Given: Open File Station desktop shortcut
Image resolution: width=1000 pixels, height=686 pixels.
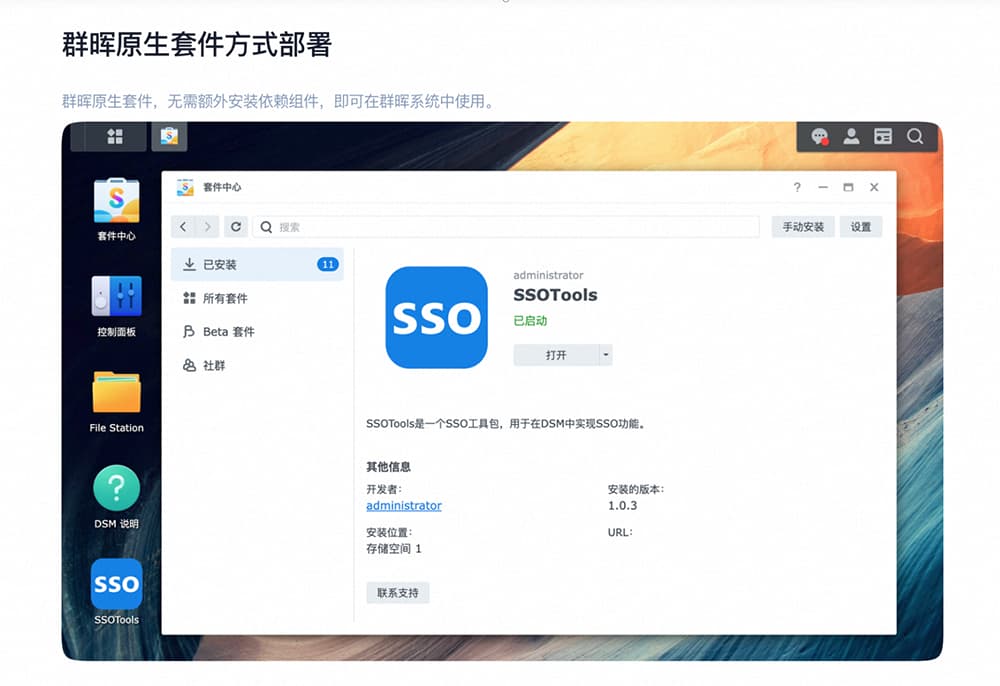Looking at the screenshot, I should (x=116, y=402).
